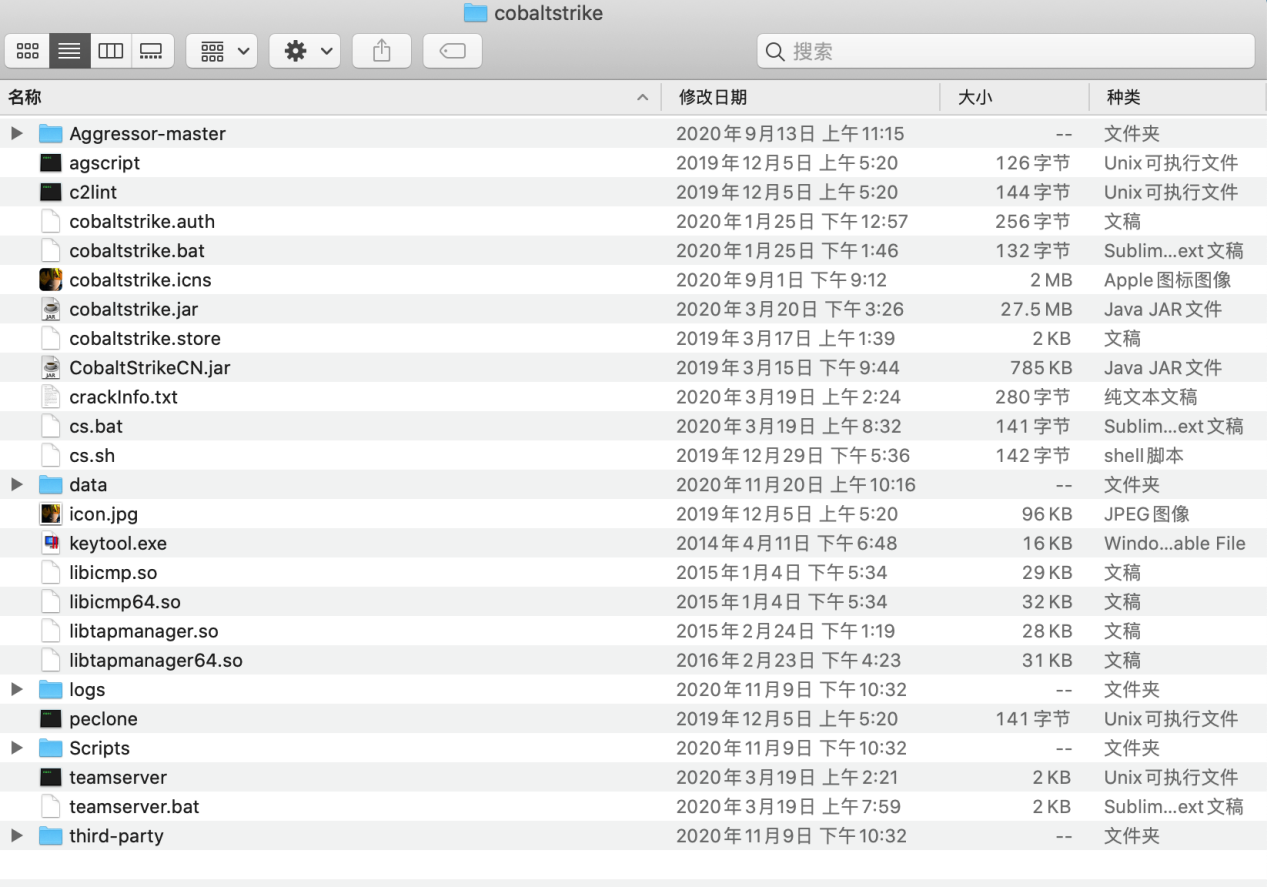Click the share button in toolbar

coord(381,51)
